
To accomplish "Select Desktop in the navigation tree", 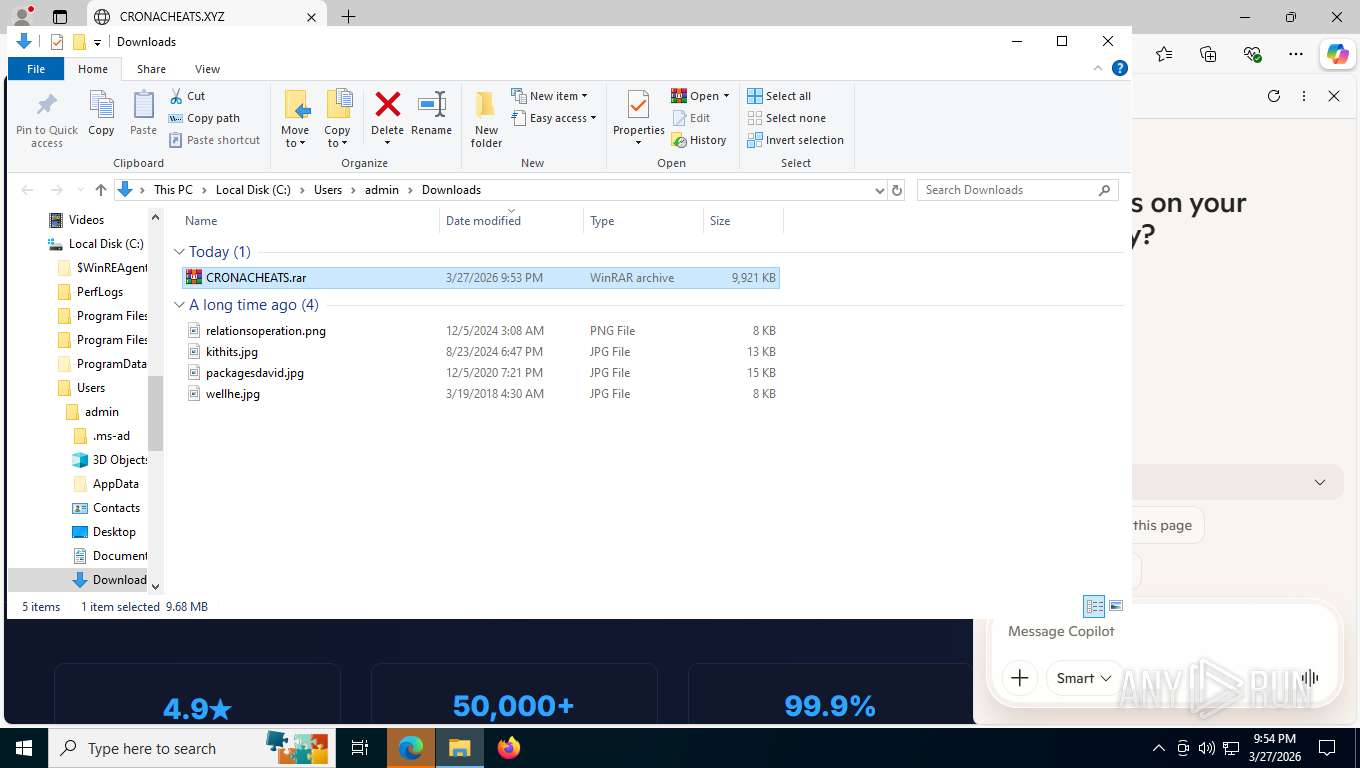I will point(104,532).
